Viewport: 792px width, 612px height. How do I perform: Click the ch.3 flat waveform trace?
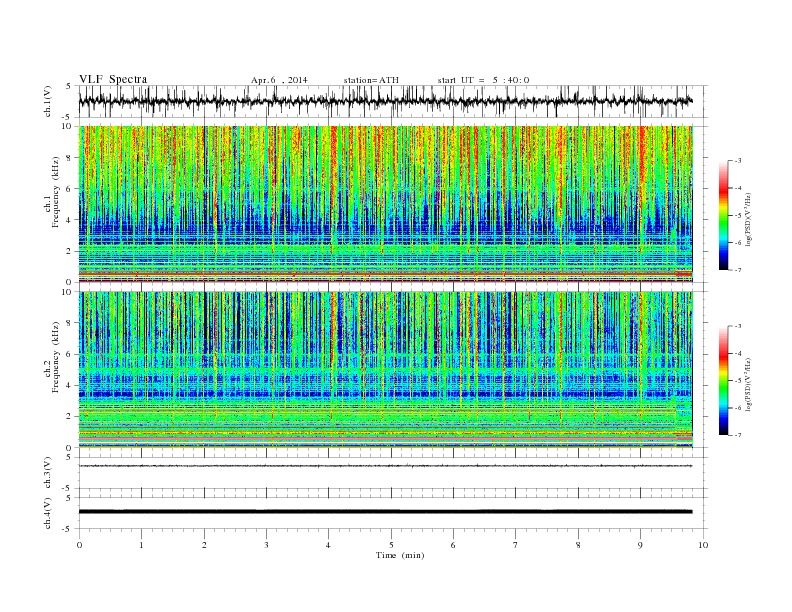click(385, 466)
